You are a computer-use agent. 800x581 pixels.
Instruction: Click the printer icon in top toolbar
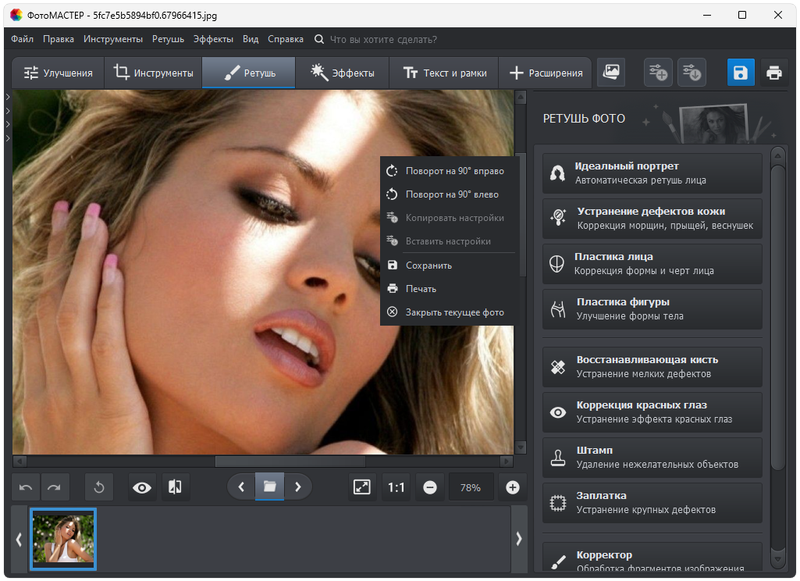[773, 73]
